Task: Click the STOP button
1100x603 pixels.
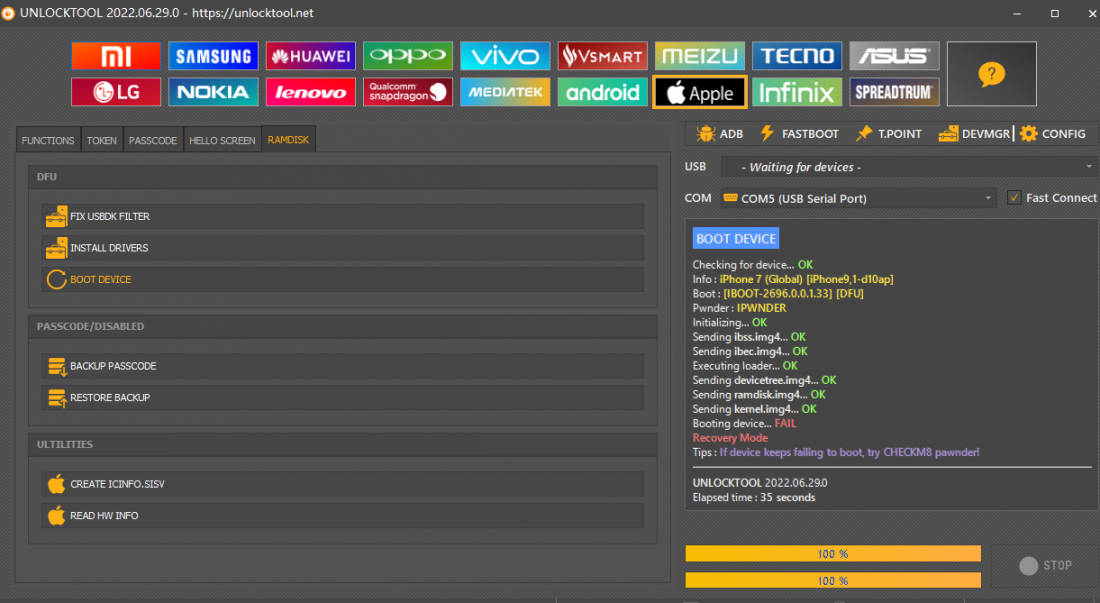Action: click(x=1045, y=566)
